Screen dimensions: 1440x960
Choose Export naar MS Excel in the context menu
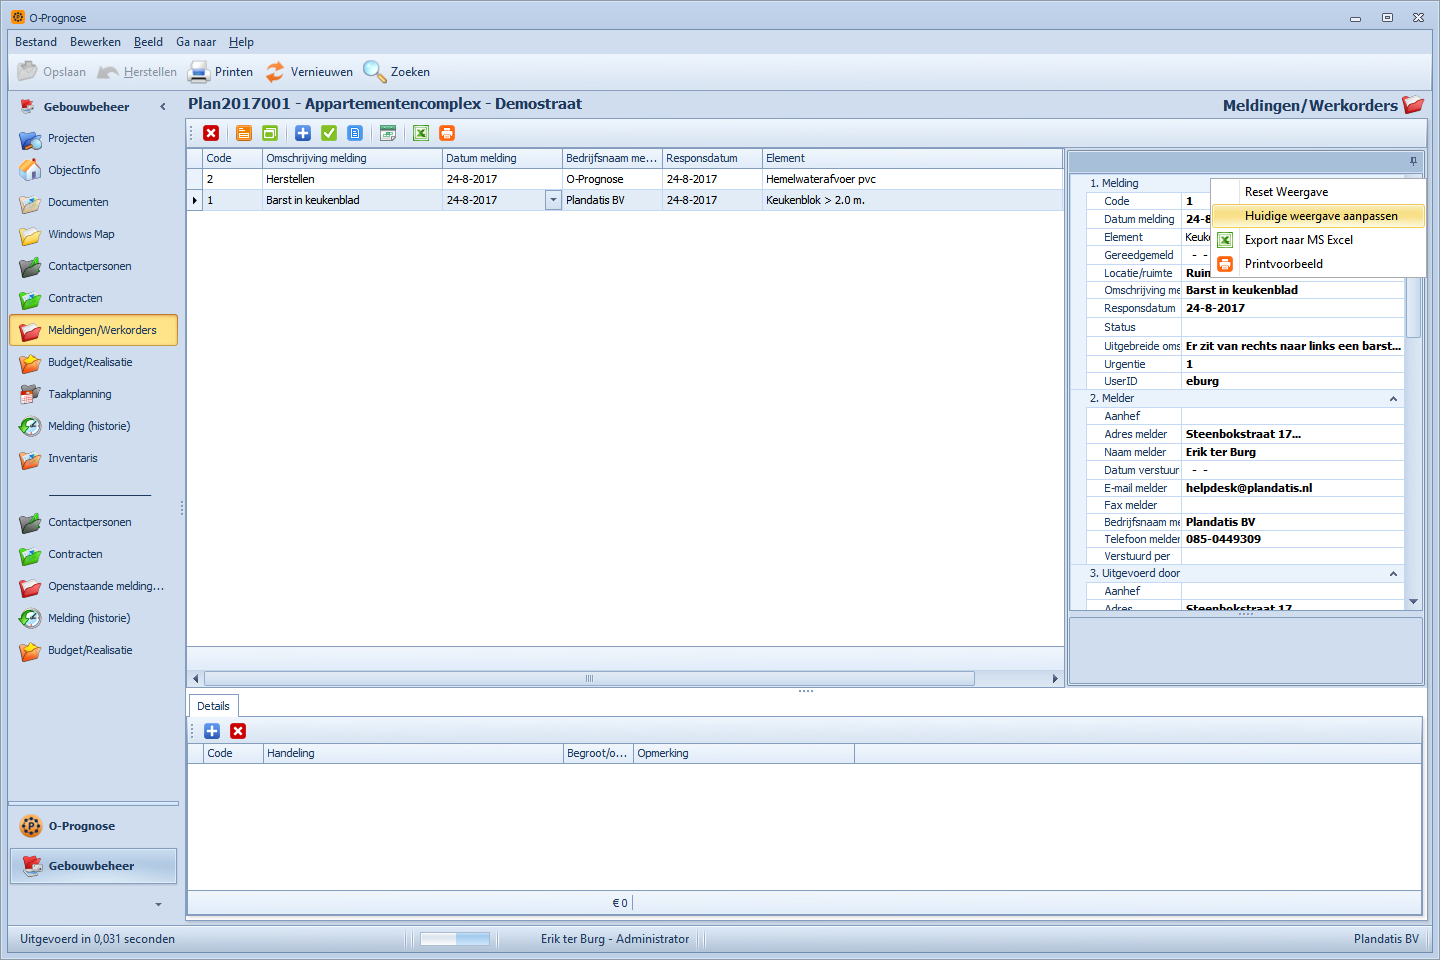1318,240
